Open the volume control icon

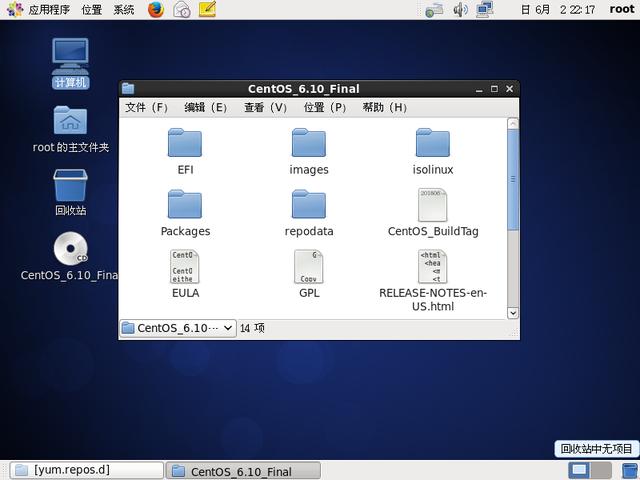(460, 10)
